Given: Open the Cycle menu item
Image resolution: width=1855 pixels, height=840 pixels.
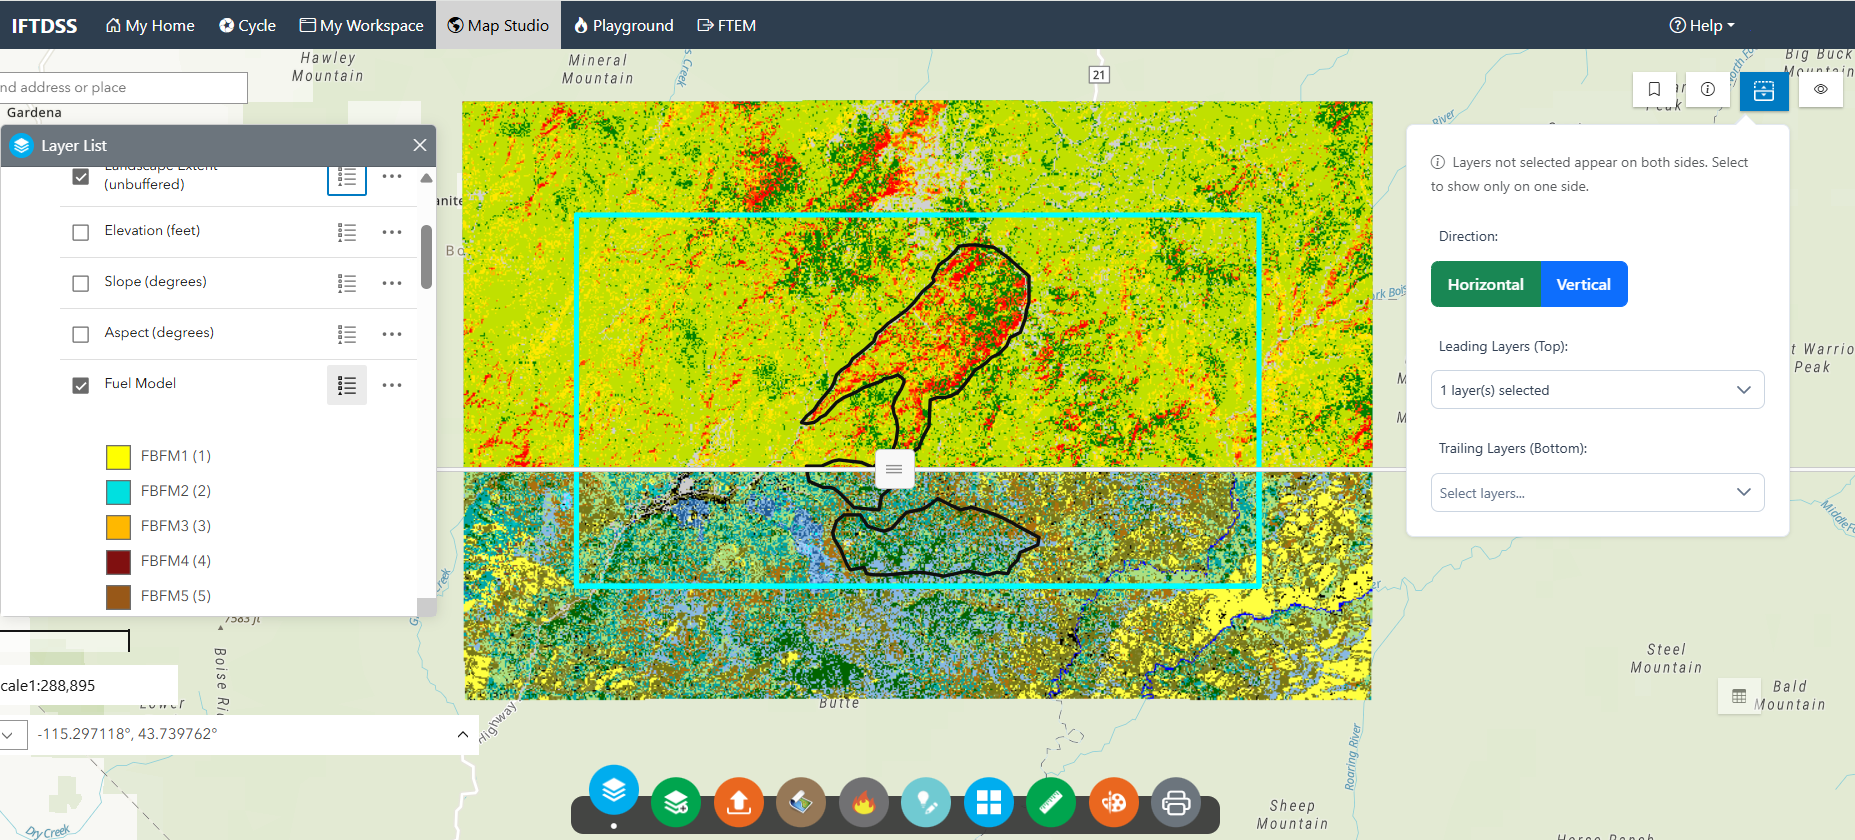Looking at the screenshot, I should click(247, 25).
